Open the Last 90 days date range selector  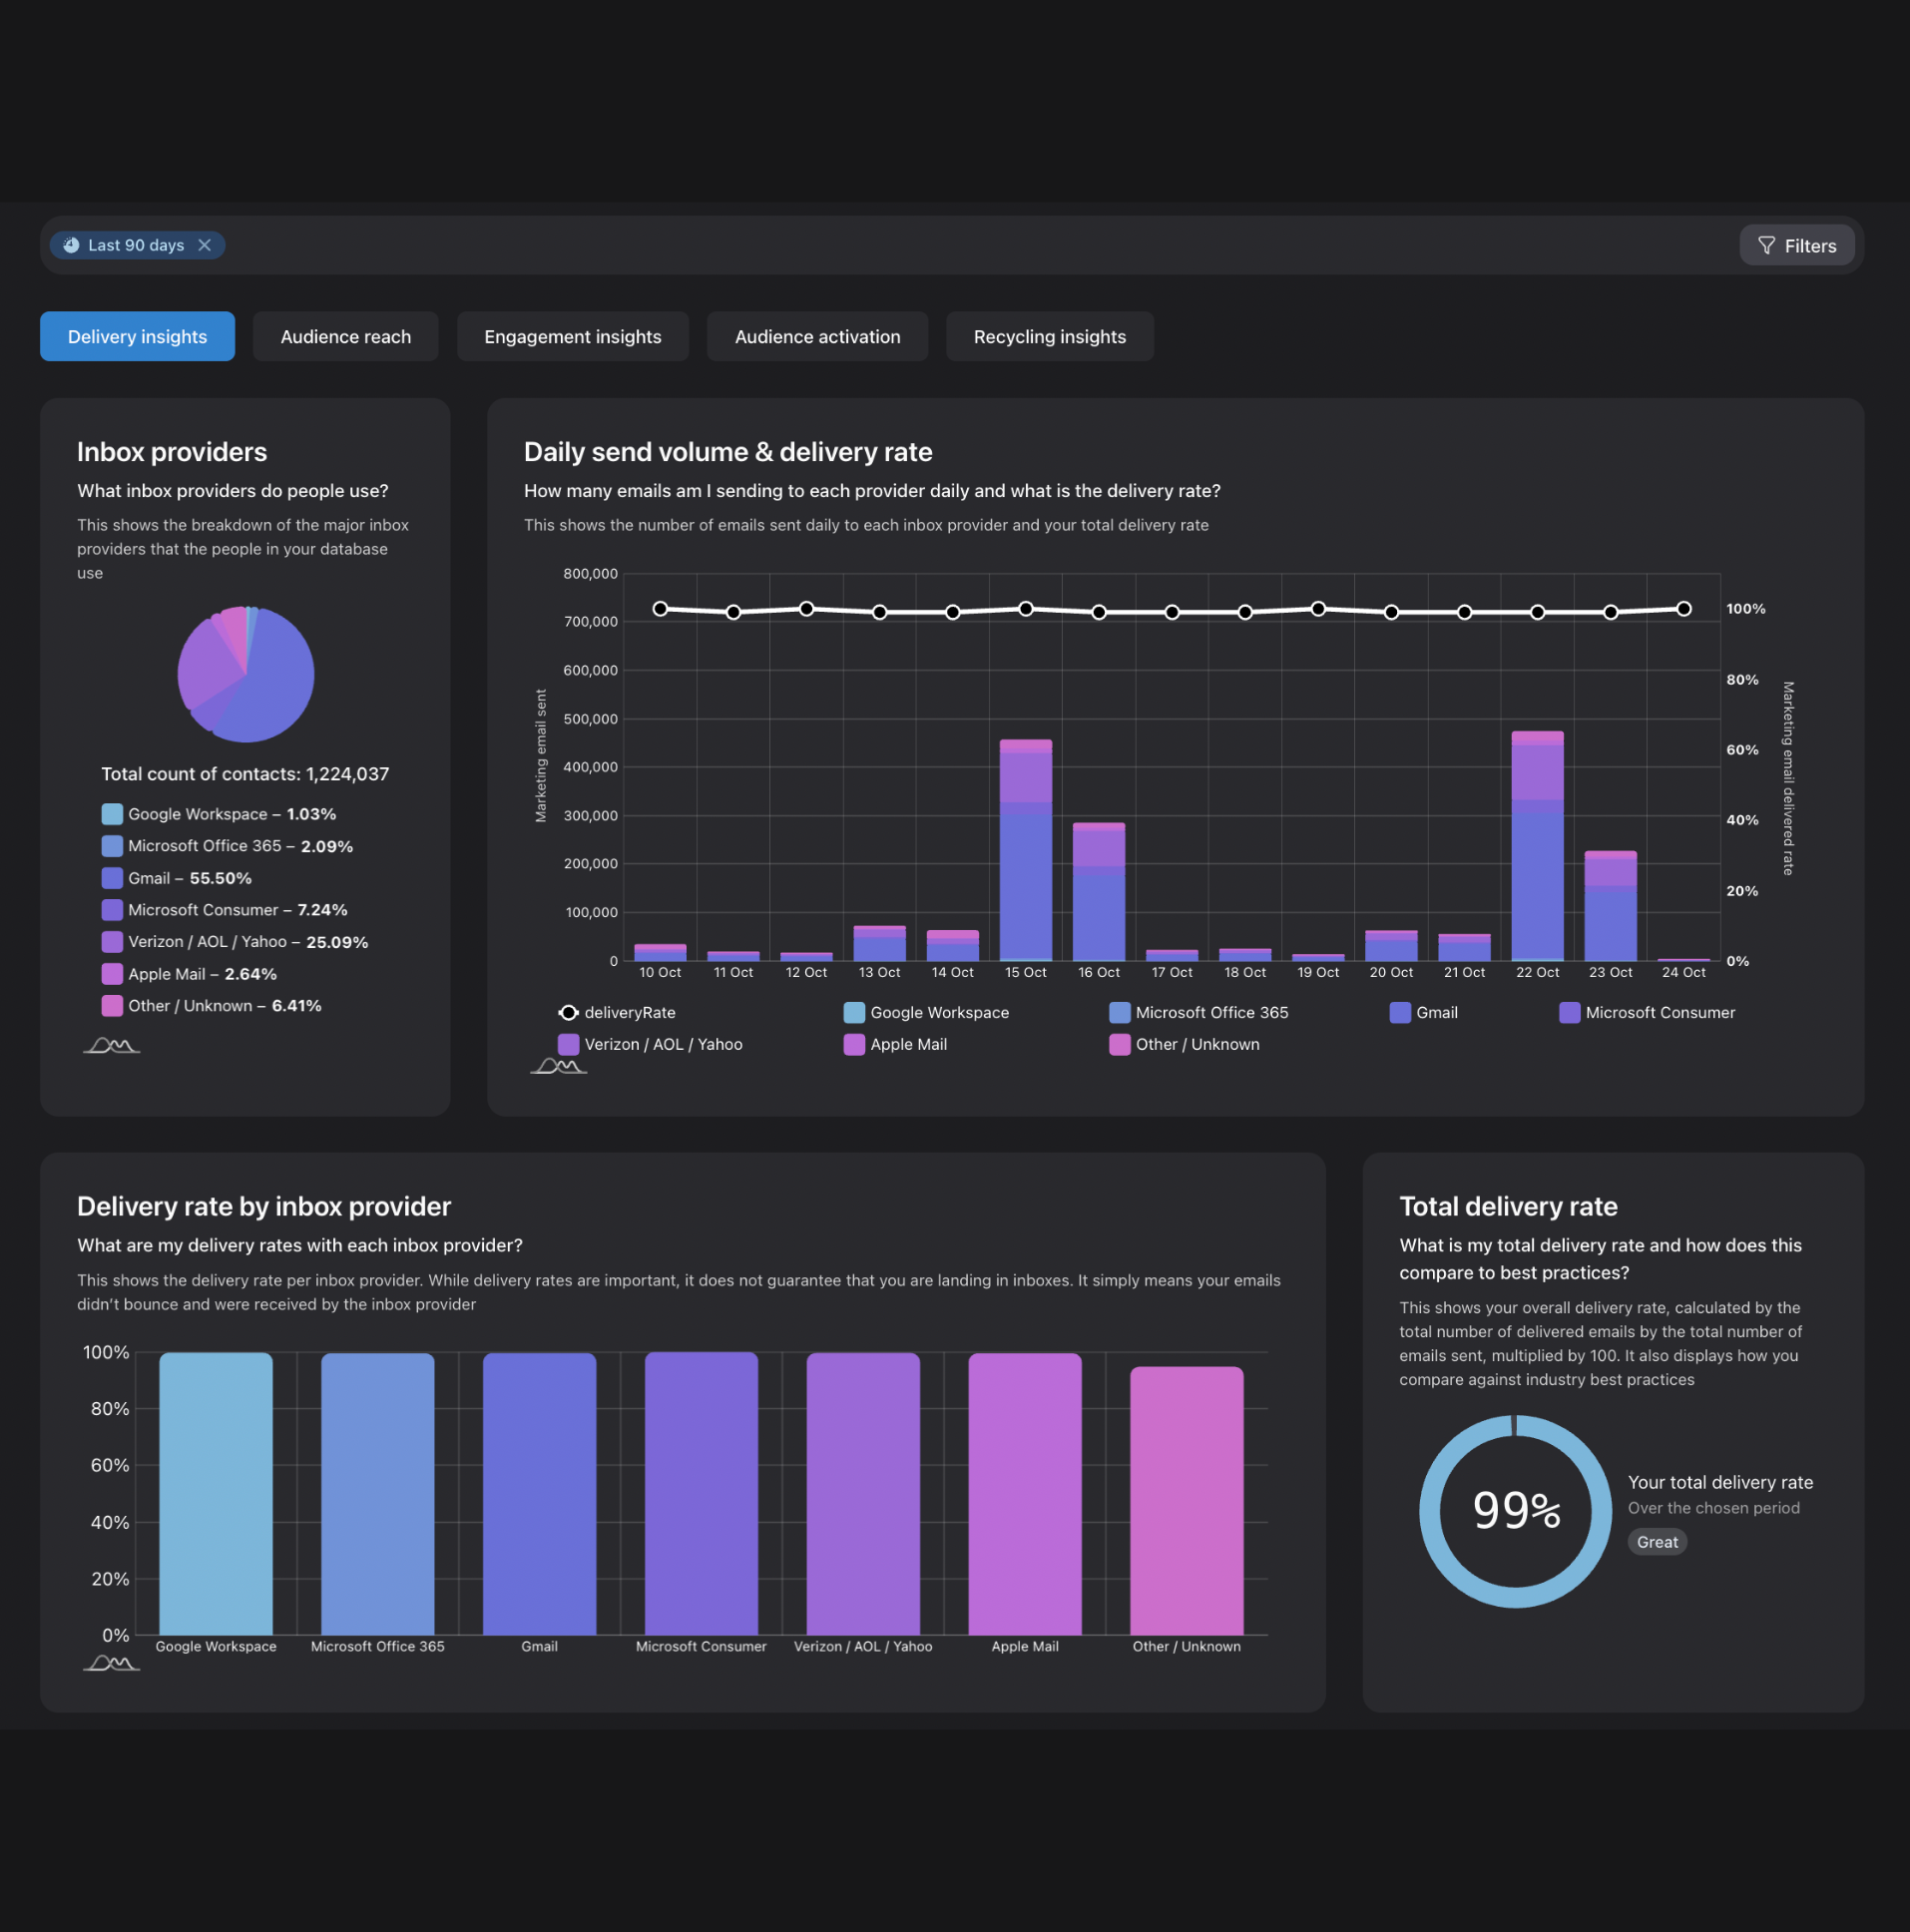pyautogui.click(x=136, y=245)
